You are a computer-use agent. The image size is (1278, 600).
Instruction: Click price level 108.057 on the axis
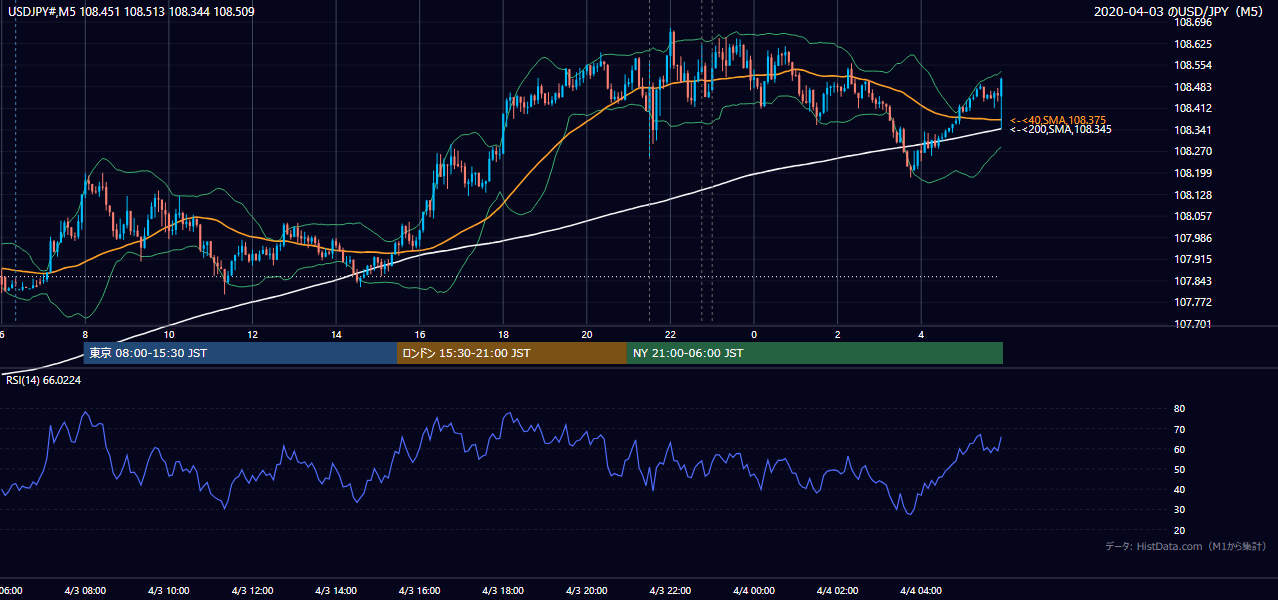1193,216
